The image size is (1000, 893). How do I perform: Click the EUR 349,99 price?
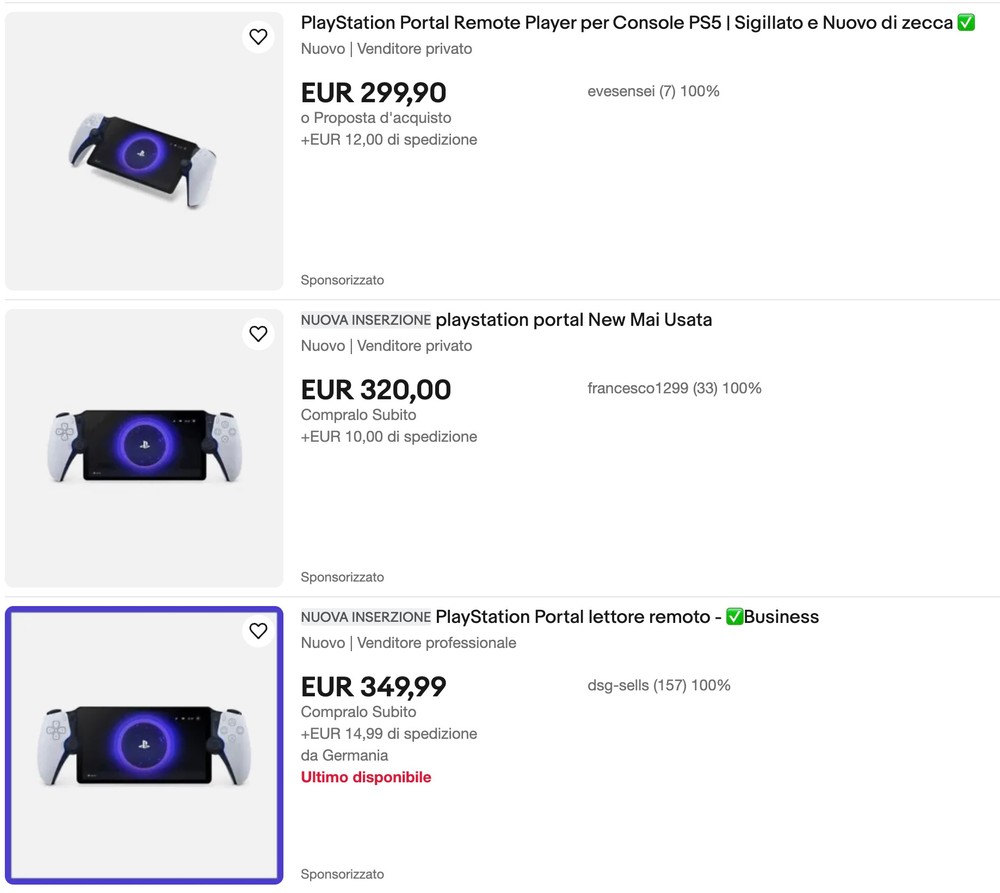pyautogui.click(x=373, y=687)
